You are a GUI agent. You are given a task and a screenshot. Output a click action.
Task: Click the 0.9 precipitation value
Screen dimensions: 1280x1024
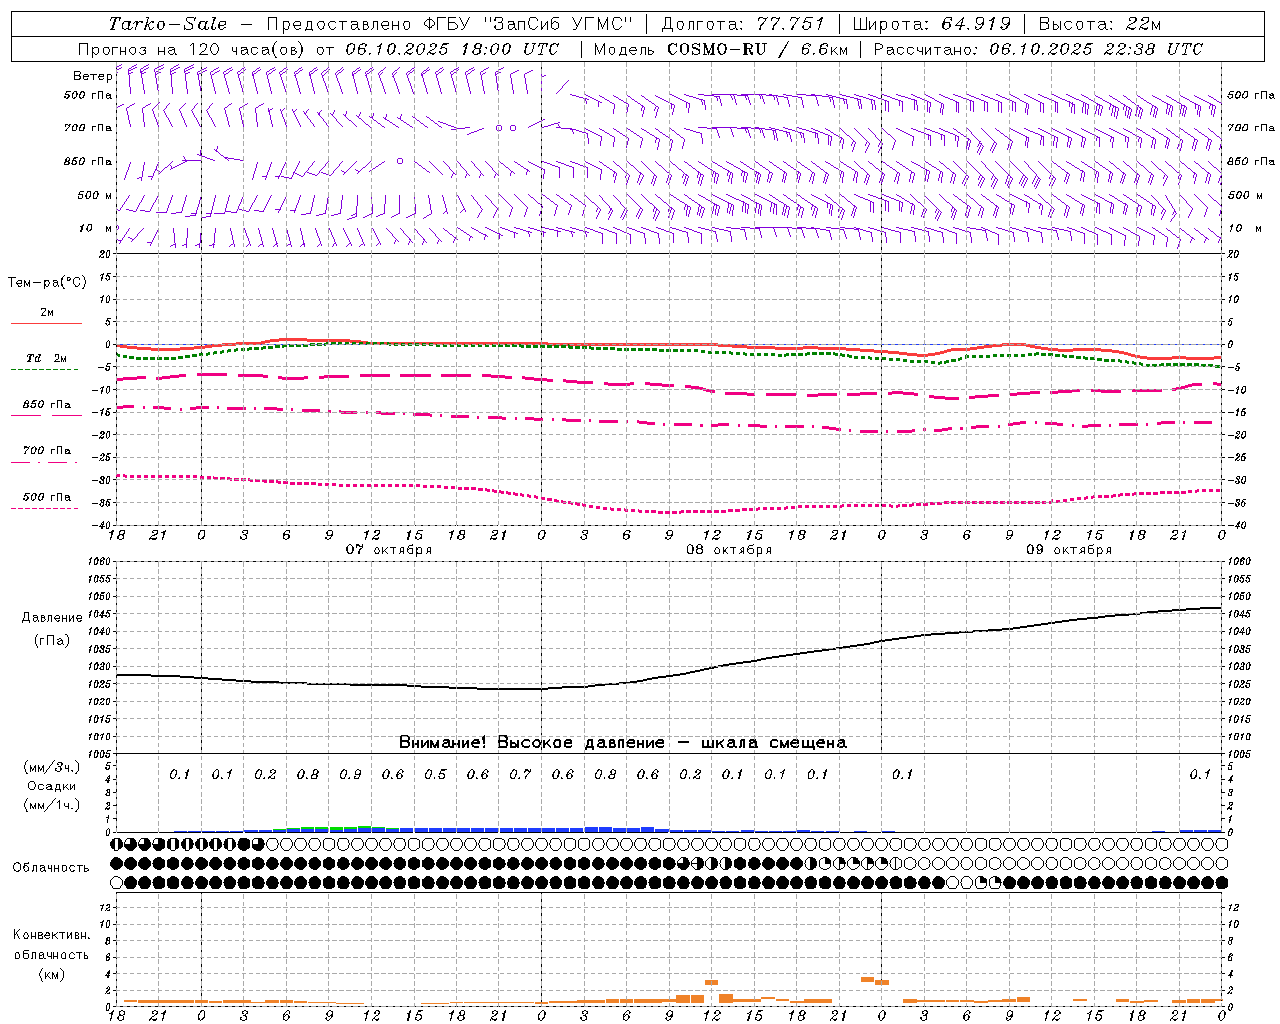(350, 775)
